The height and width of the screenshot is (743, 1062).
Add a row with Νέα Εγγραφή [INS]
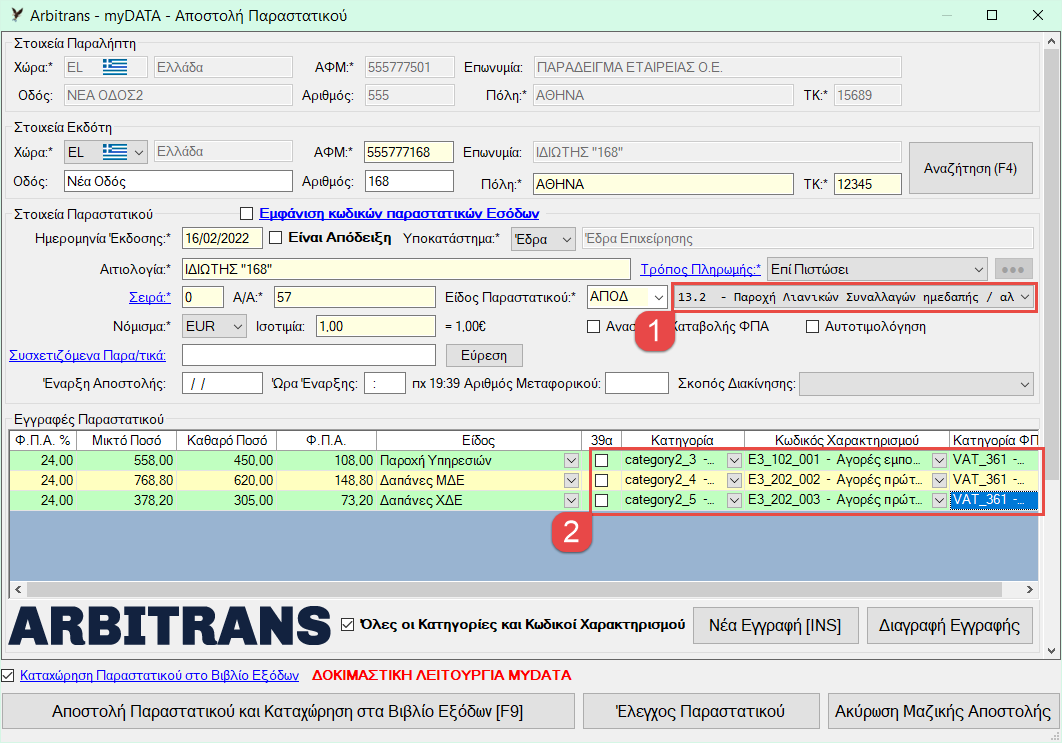(x=775, y=625)
